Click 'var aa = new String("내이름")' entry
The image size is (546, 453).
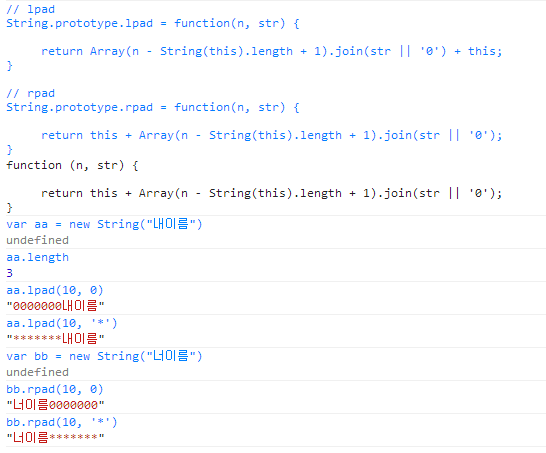[x=104, y=224]
